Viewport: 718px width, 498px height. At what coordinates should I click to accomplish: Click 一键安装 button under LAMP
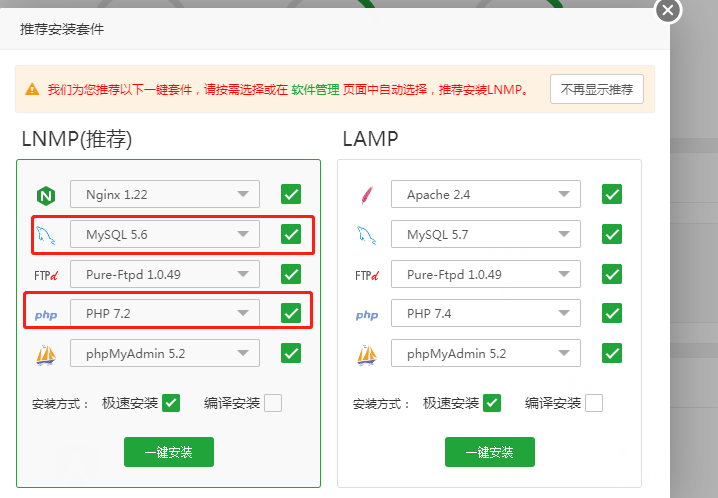point(490,452)
